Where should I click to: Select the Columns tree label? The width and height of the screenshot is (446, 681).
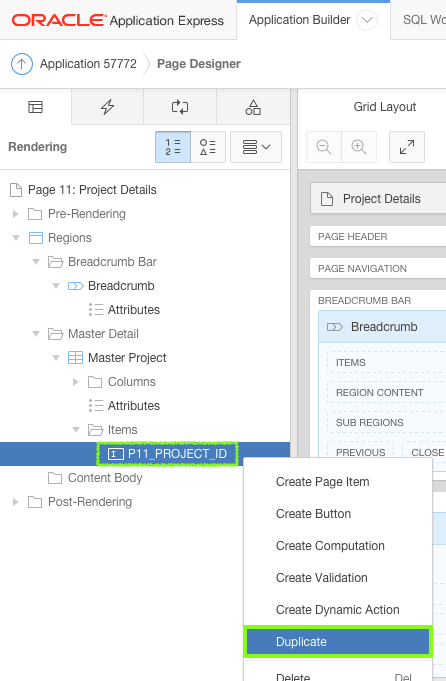[132, 382]
